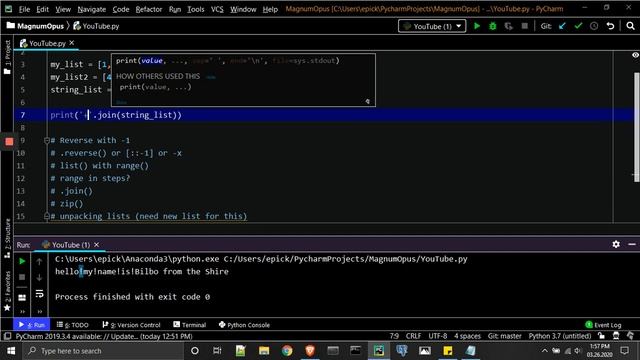The width and height of the screenshot is (640, 360).
Task: Change the Python 3.7 interpreter
Action: coord(560,336)
